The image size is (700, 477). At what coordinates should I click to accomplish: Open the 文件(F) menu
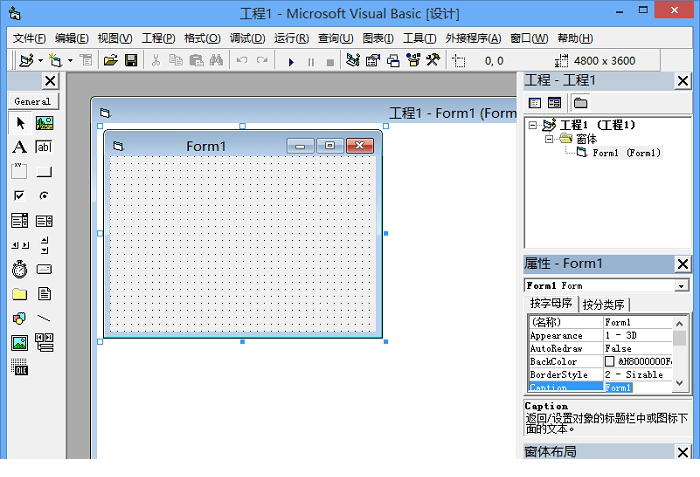(x=29, y=38)
